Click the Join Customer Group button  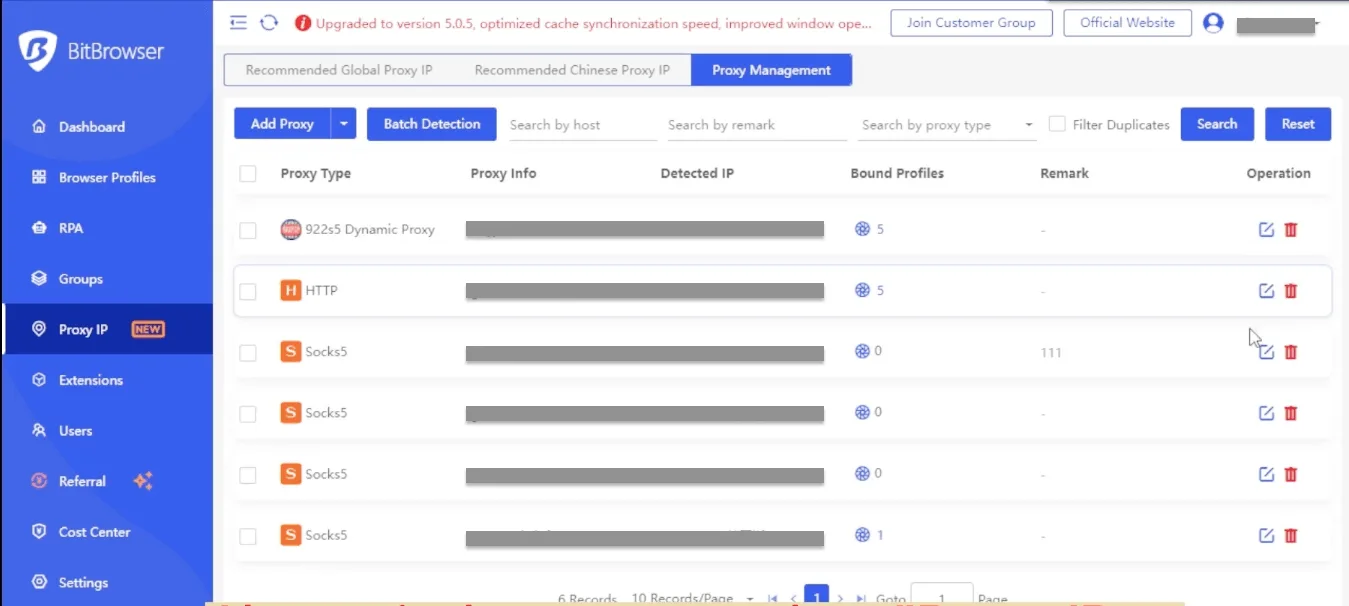coord(971,23)
